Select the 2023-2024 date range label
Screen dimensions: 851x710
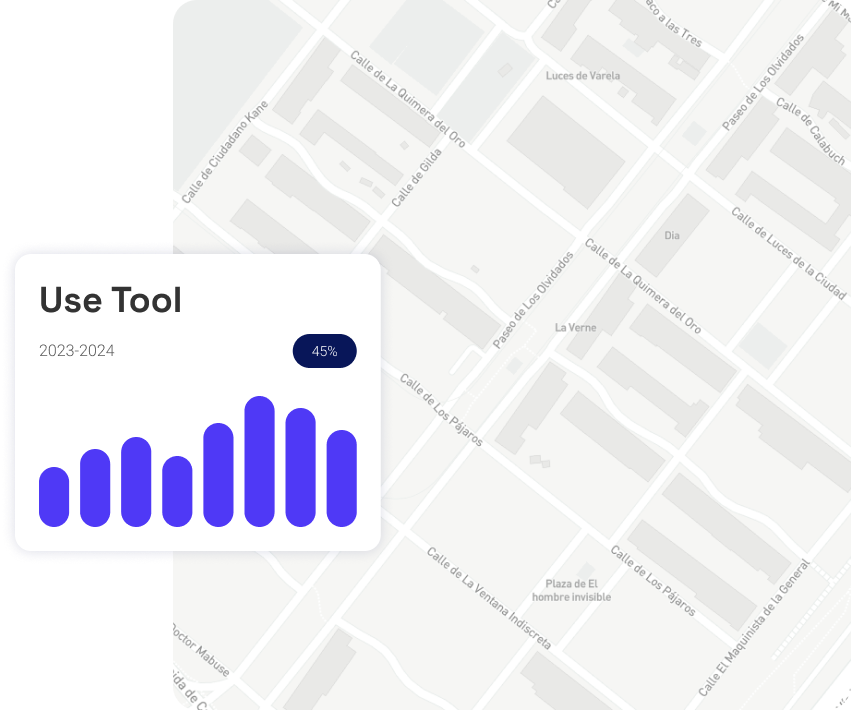[x=77, y=351]
